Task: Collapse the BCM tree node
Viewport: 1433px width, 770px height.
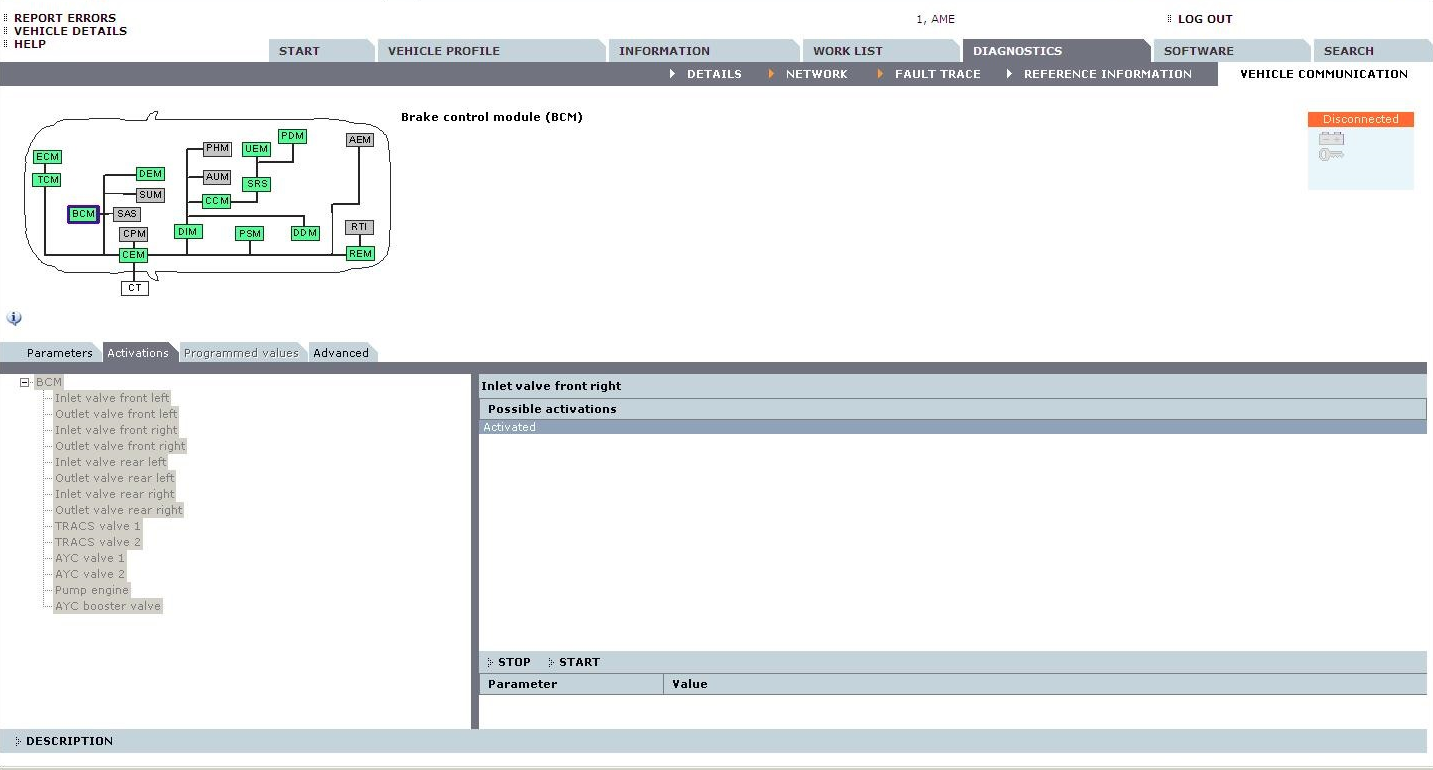Action: pyautogui.click(x=25, y=382)
